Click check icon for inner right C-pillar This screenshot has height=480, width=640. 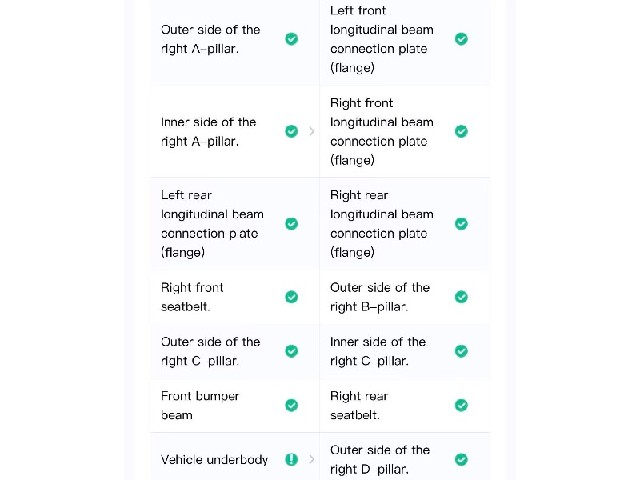[x=461, y=351]
